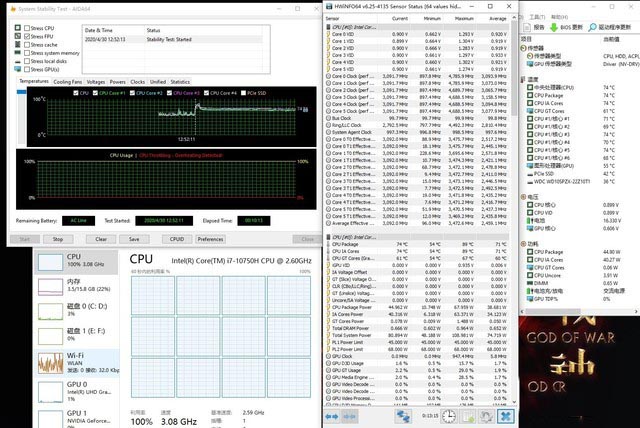Click HWiNFO title bar app icon
This screenshot has height=428, width=640.
click(x=329, y=7)
